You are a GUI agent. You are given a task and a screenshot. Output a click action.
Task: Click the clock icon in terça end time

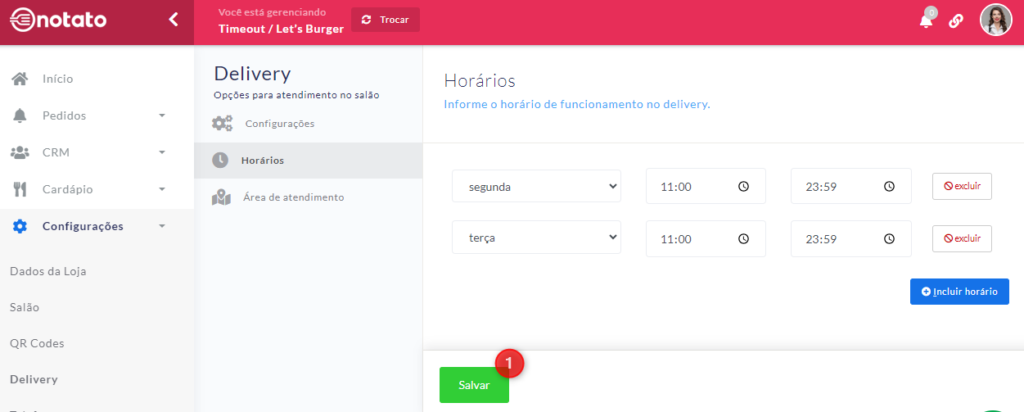889,239
